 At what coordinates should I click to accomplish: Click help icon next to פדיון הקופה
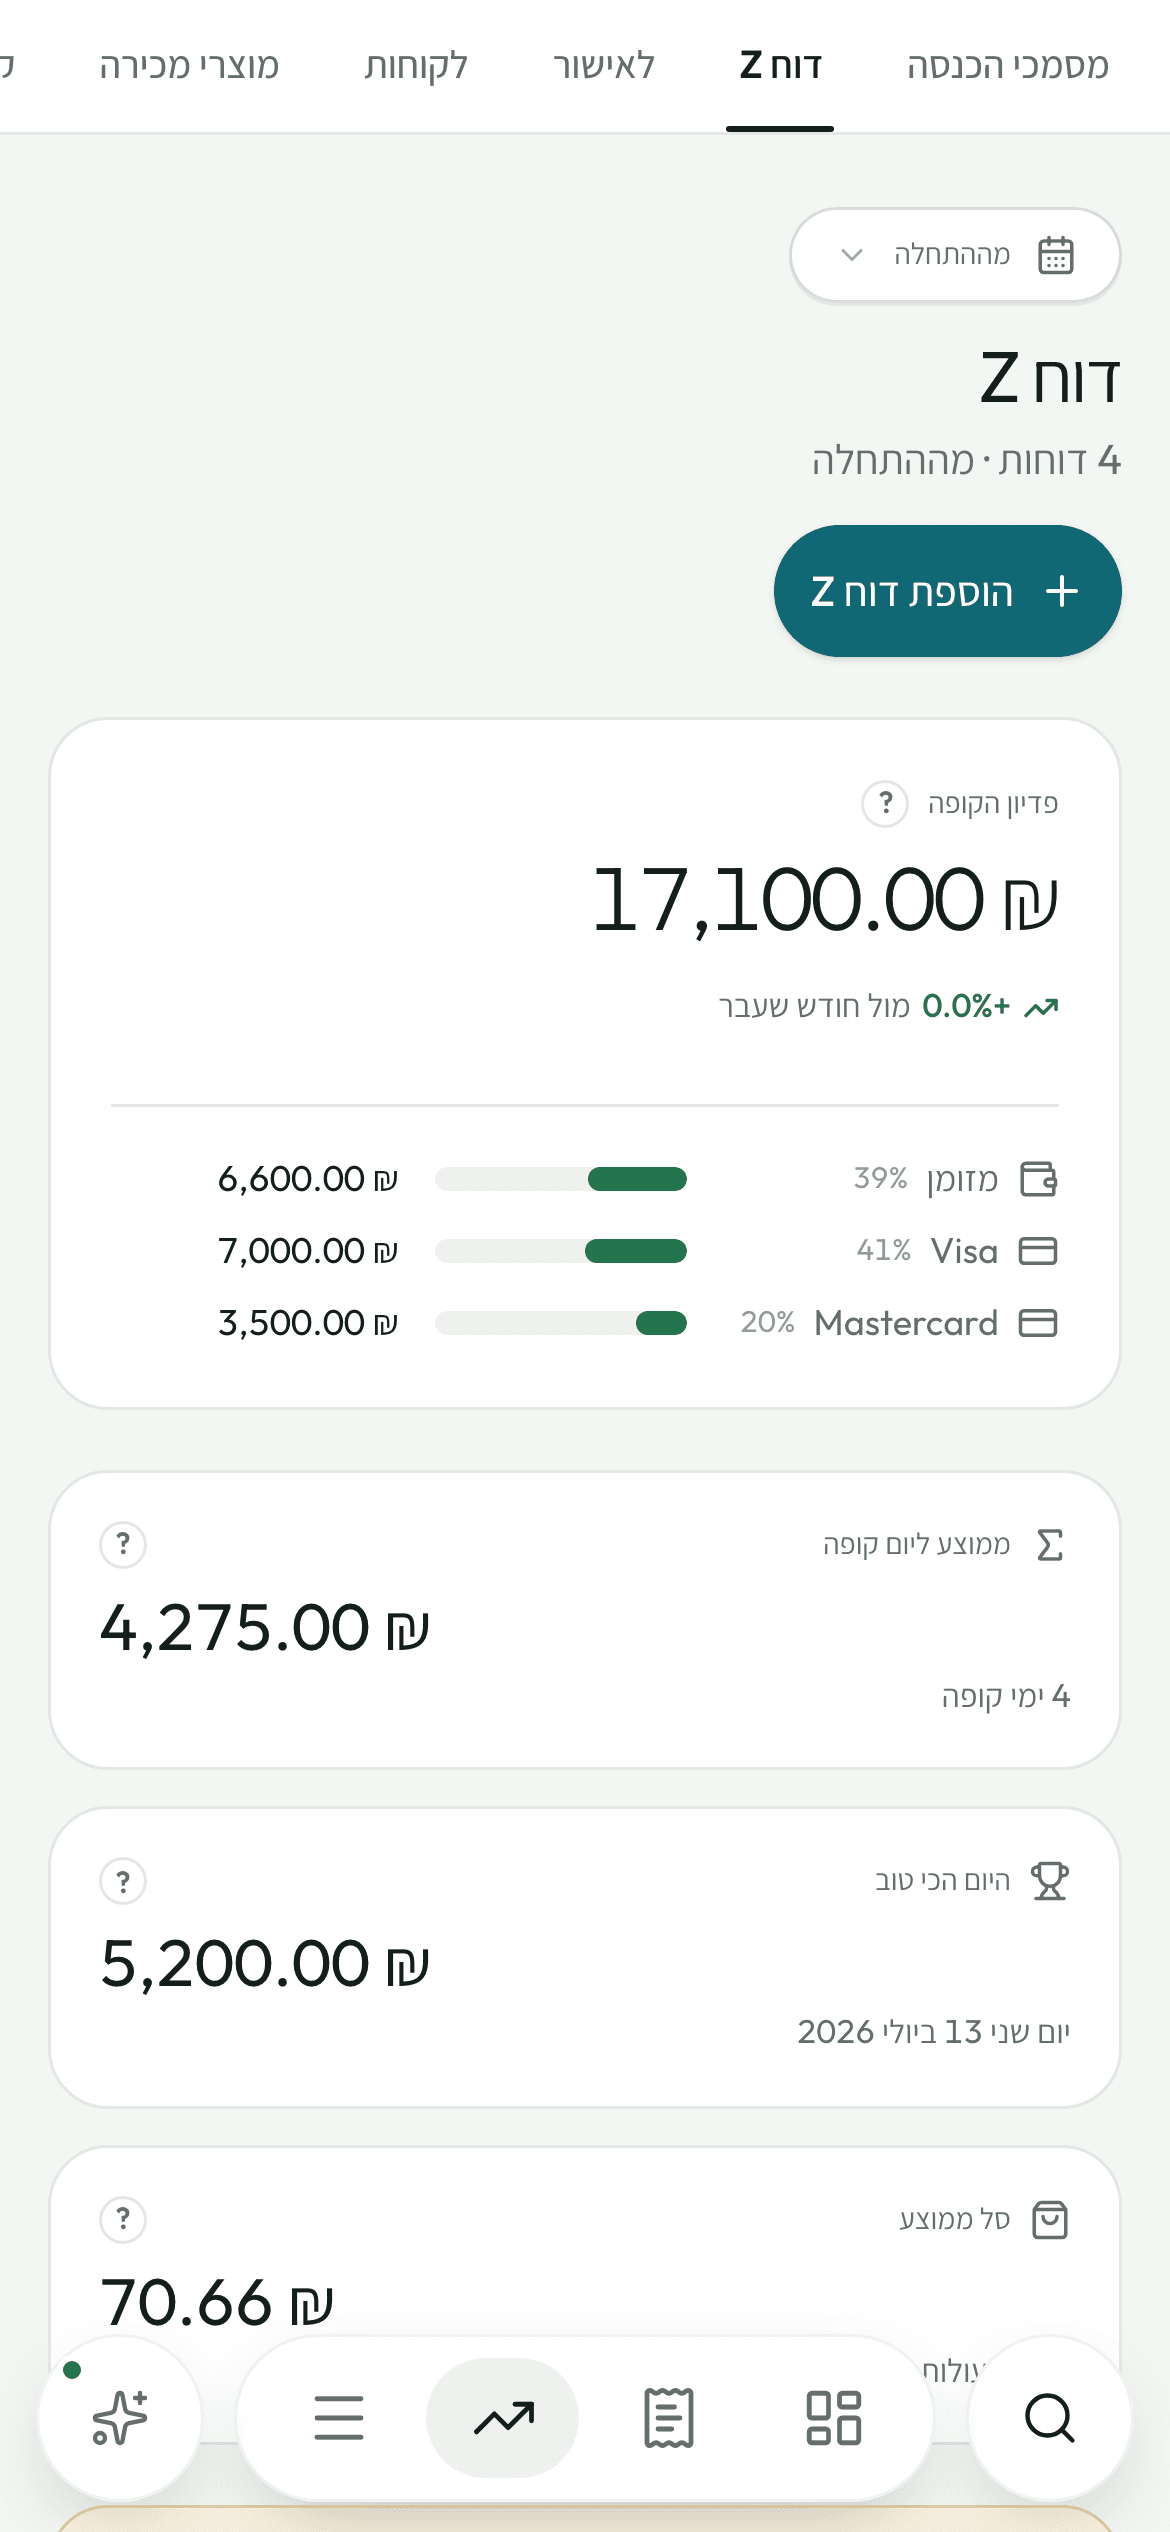click(885, 803)
